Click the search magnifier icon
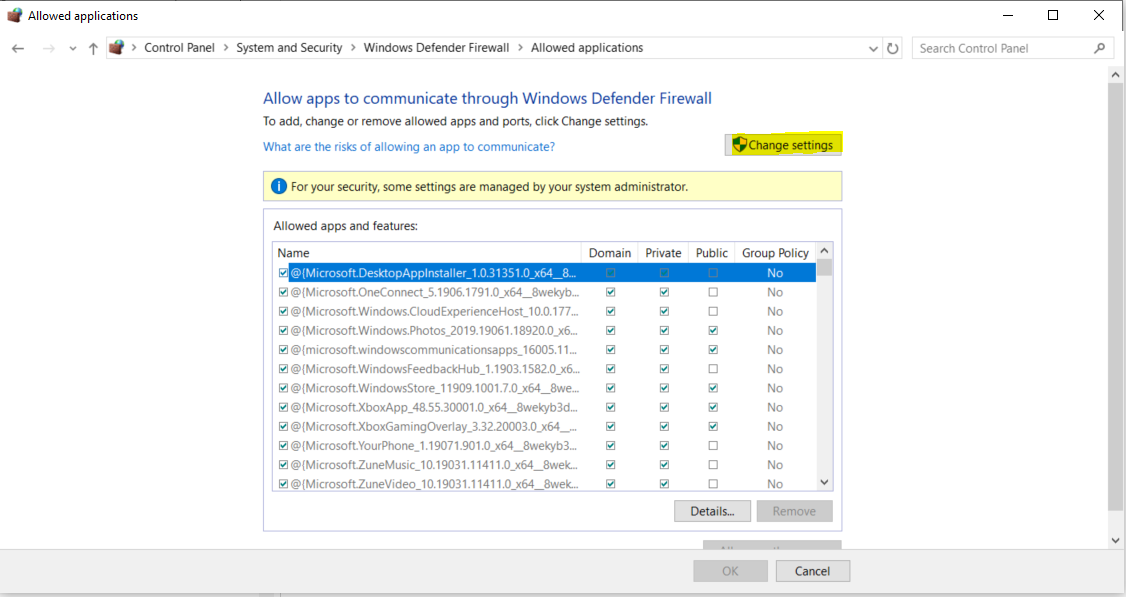The height and width of the screenshot is (597, 1126). pos(1099,48)
